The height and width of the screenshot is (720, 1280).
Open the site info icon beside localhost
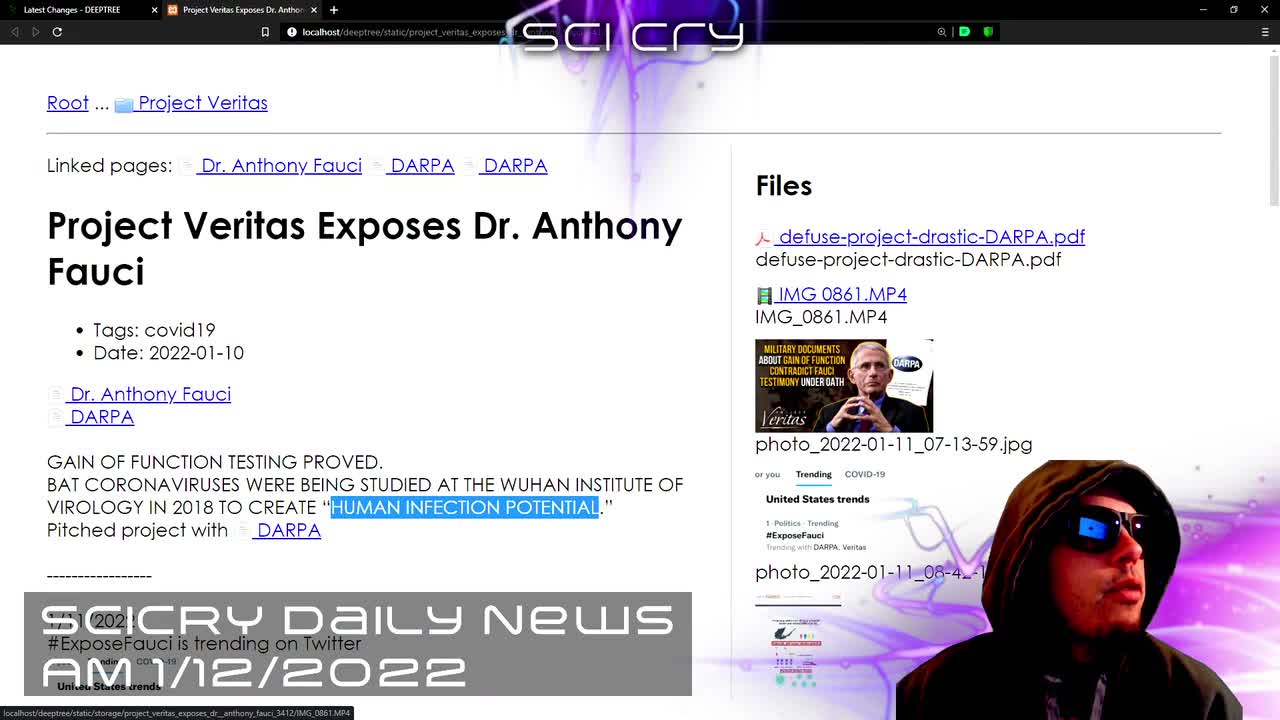(292, 32)
